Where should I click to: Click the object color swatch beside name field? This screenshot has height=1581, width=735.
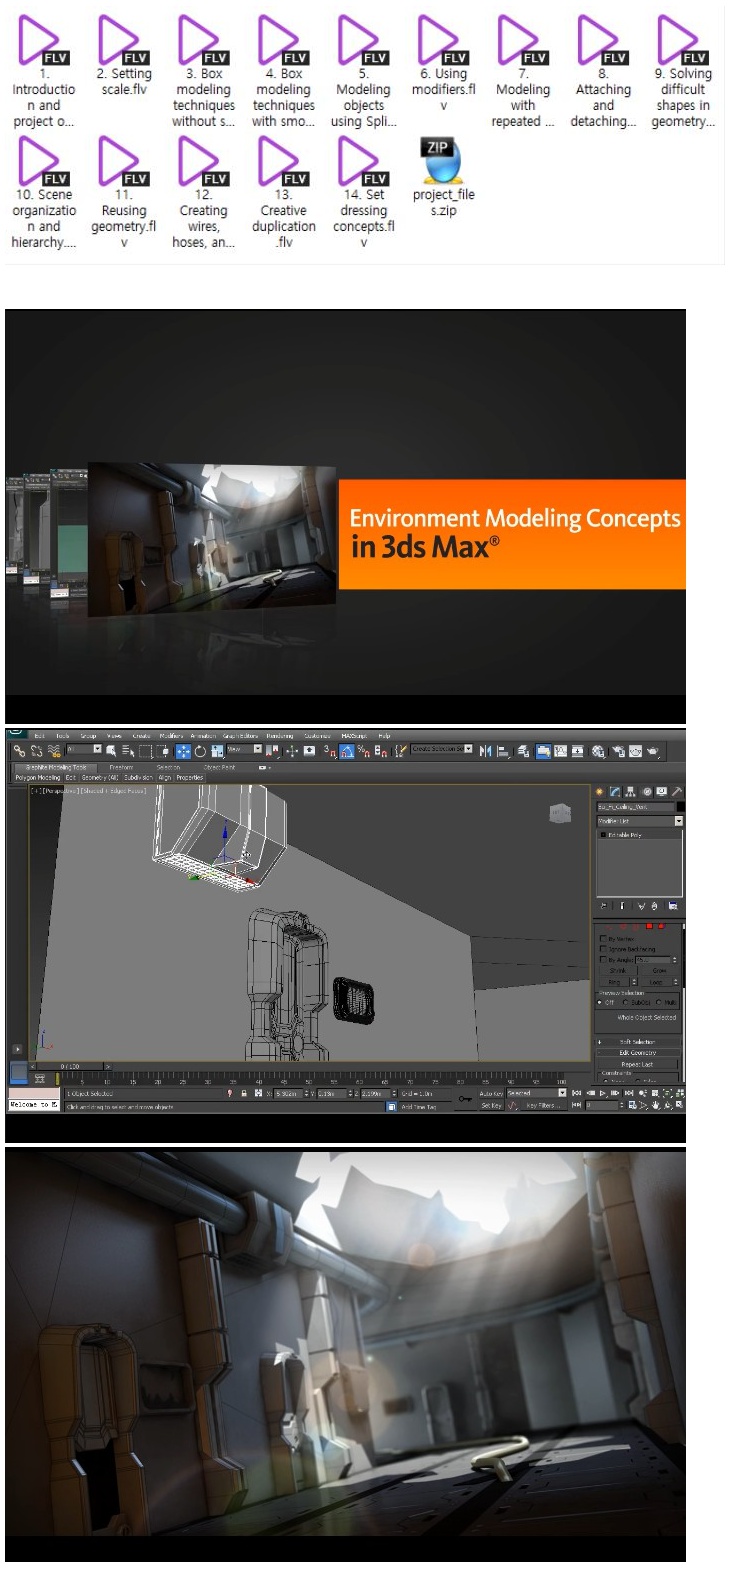pos(681,807)
